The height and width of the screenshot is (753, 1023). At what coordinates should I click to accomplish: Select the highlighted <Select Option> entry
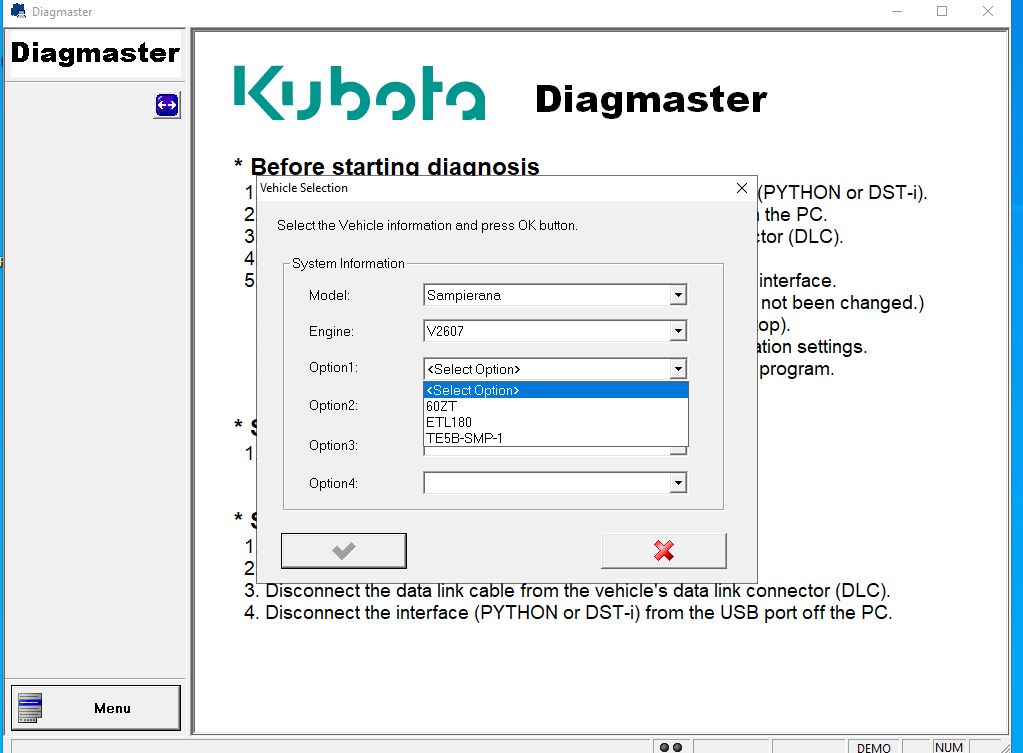click(556, 390)
